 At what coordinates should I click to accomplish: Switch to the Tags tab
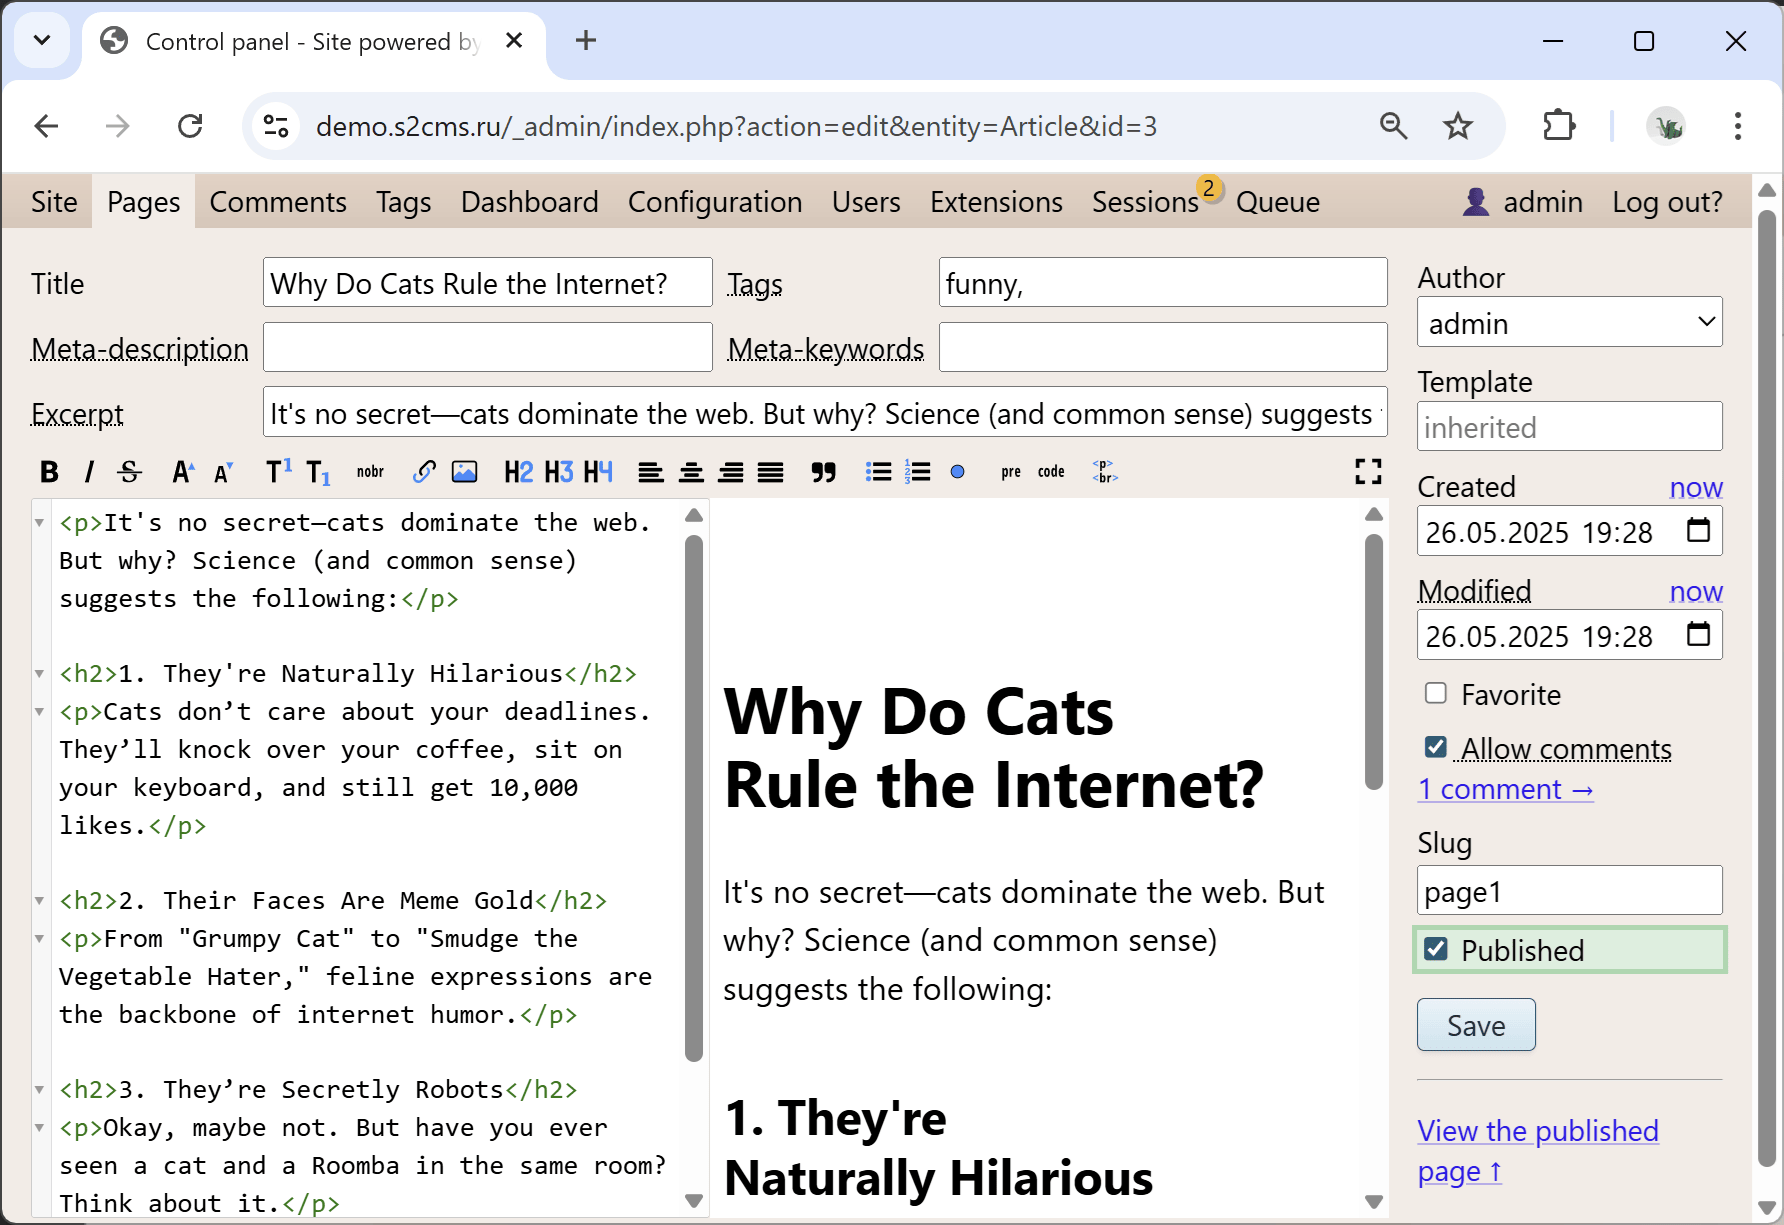[404, 202]
